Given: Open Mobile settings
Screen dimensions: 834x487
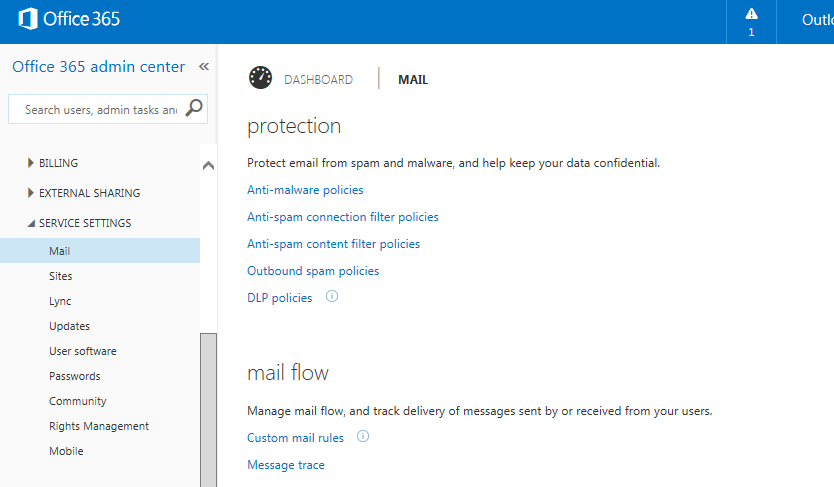Looking at the screenshot, I should coord(66,451).
